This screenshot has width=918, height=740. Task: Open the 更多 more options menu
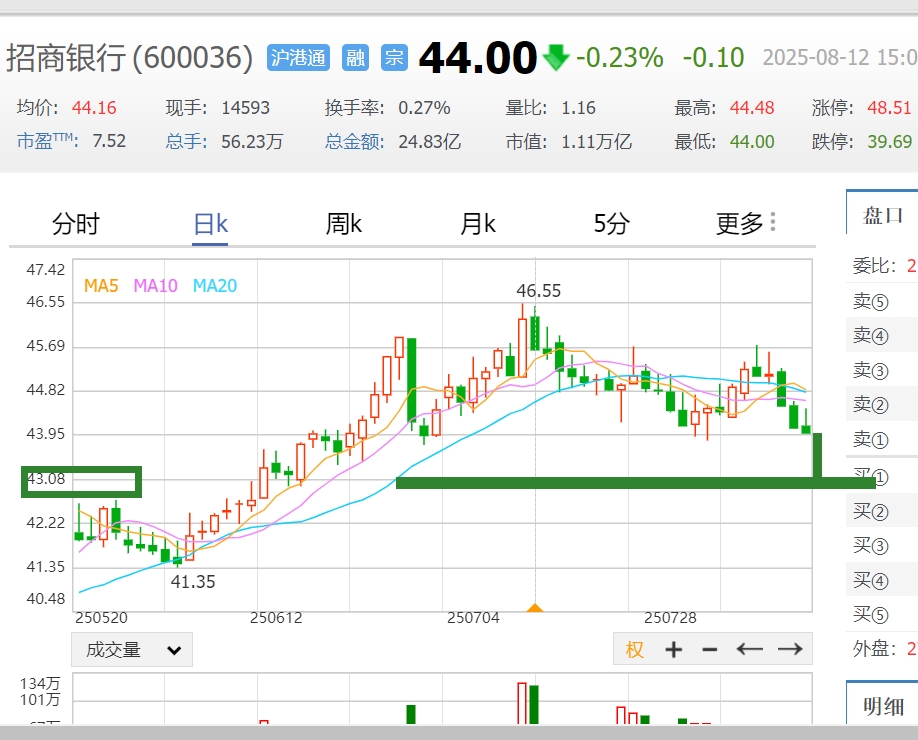pyautogui.click(x=745, y=223)
